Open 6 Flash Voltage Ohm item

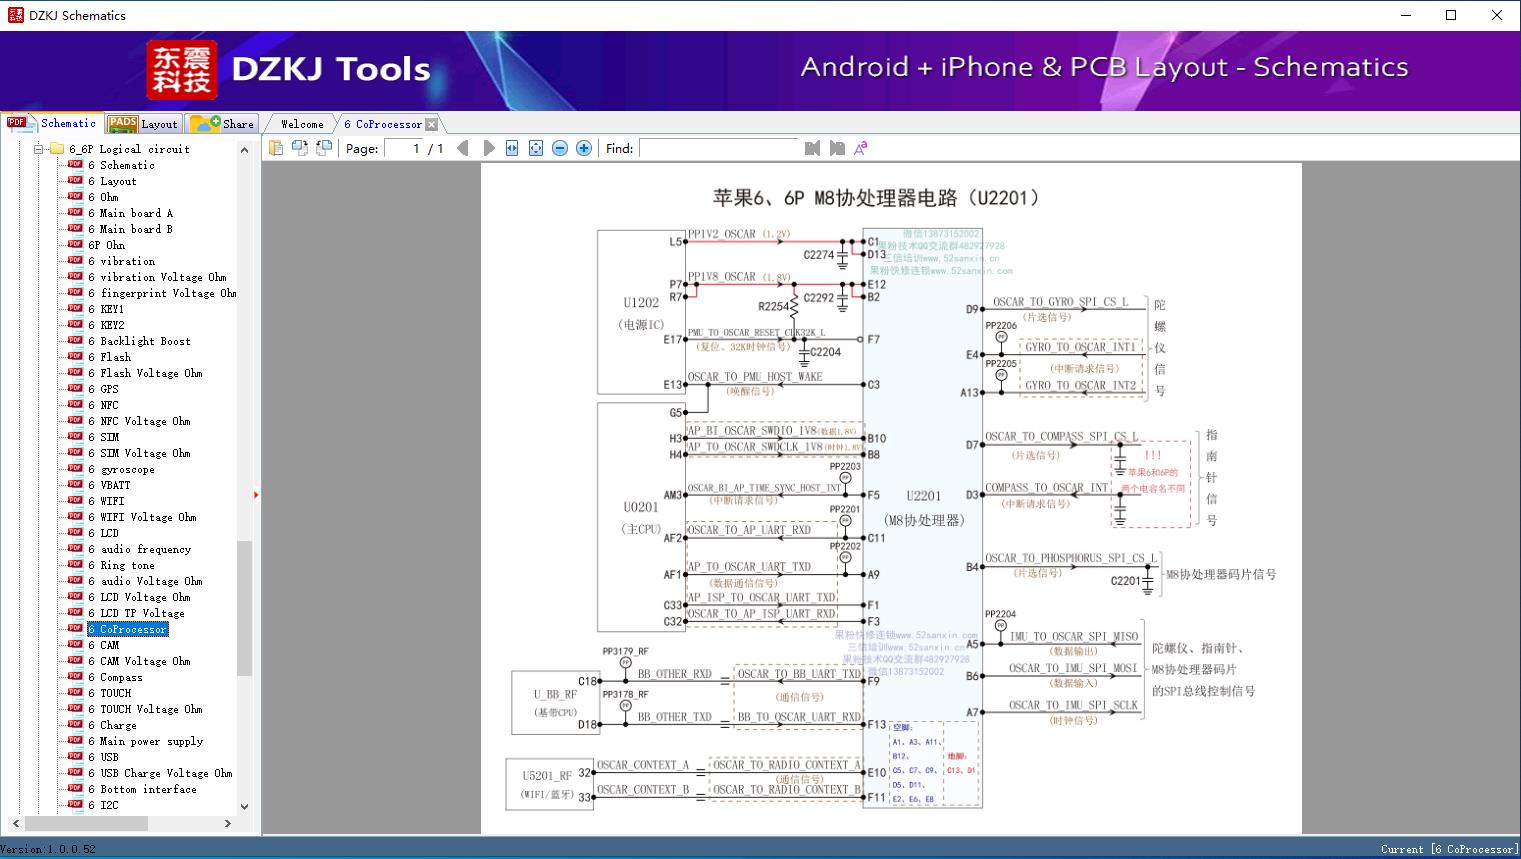pos(145,373)
